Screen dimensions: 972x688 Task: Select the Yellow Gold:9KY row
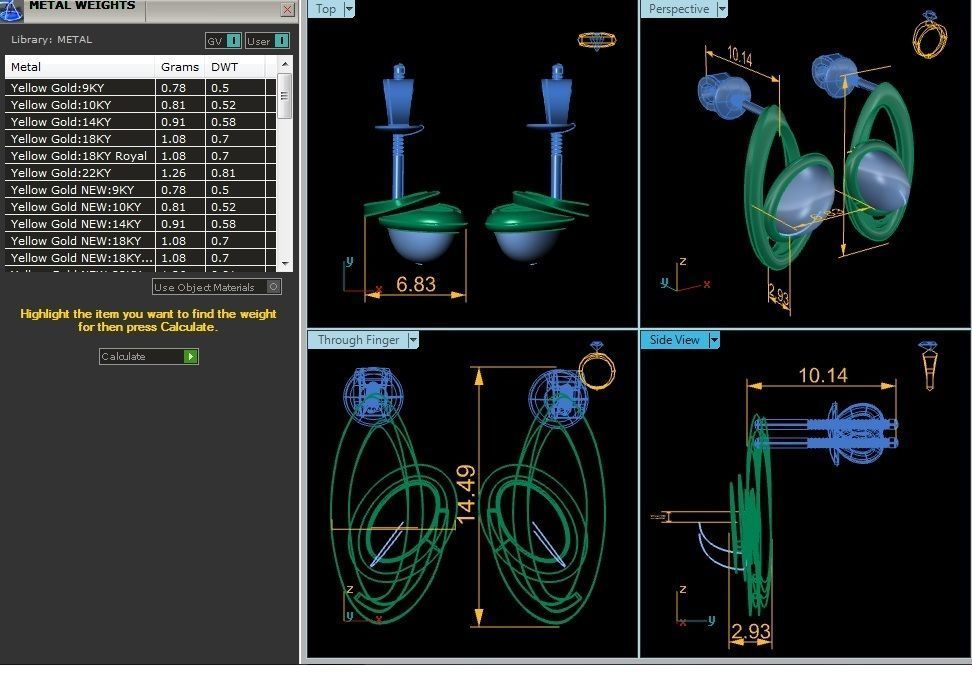point(141,87)
